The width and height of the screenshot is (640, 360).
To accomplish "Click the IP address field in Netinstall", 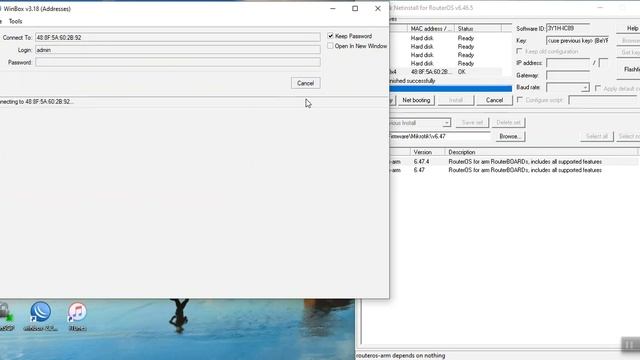I will (x=568, y=63).
